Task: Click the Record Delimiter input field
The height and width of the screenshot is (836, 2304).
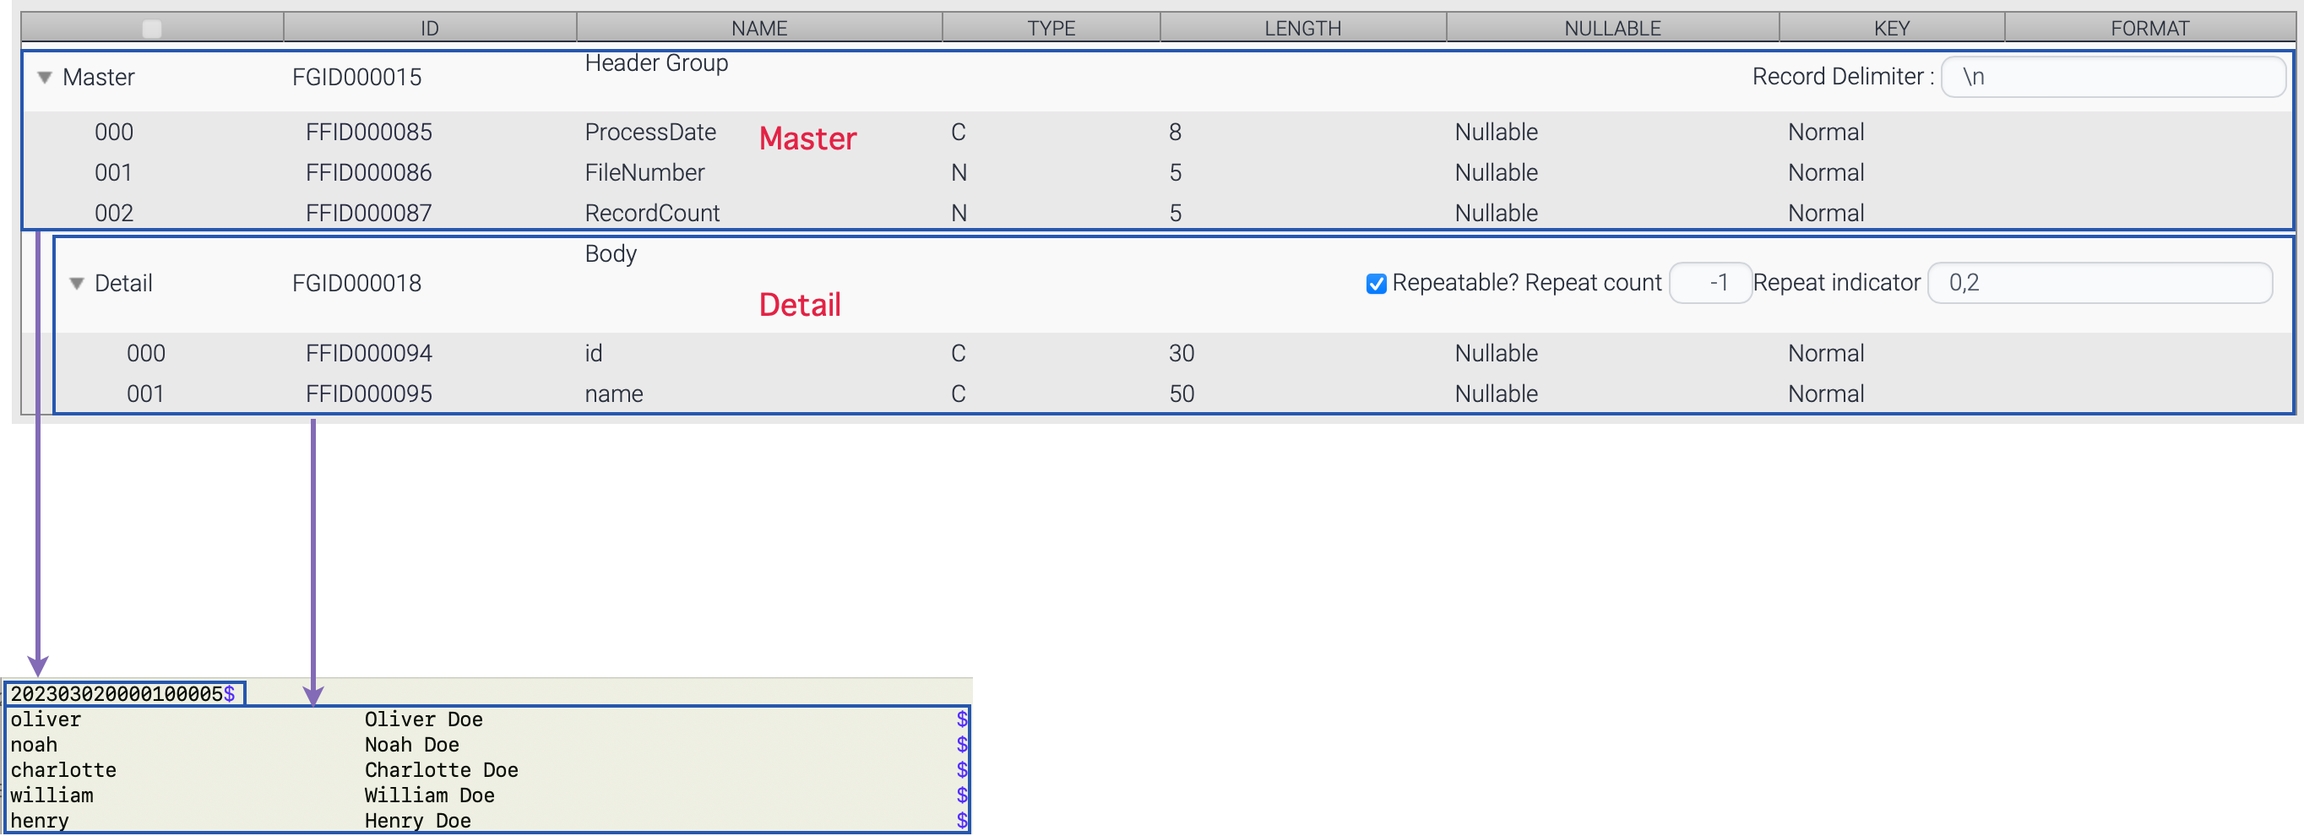Action: click(2112, 77)
